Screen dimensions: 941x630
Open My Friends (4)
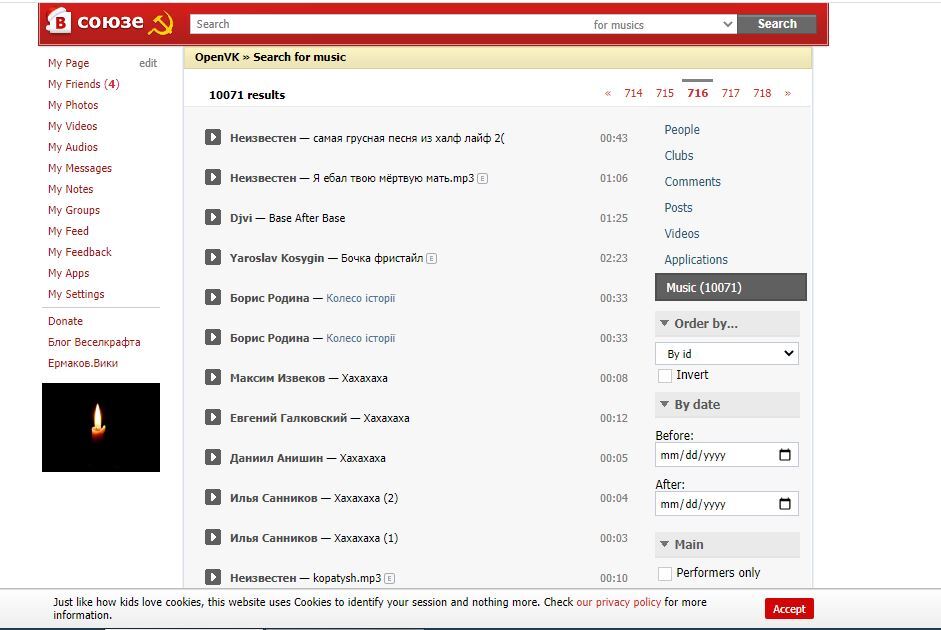(x=83, y=84)
